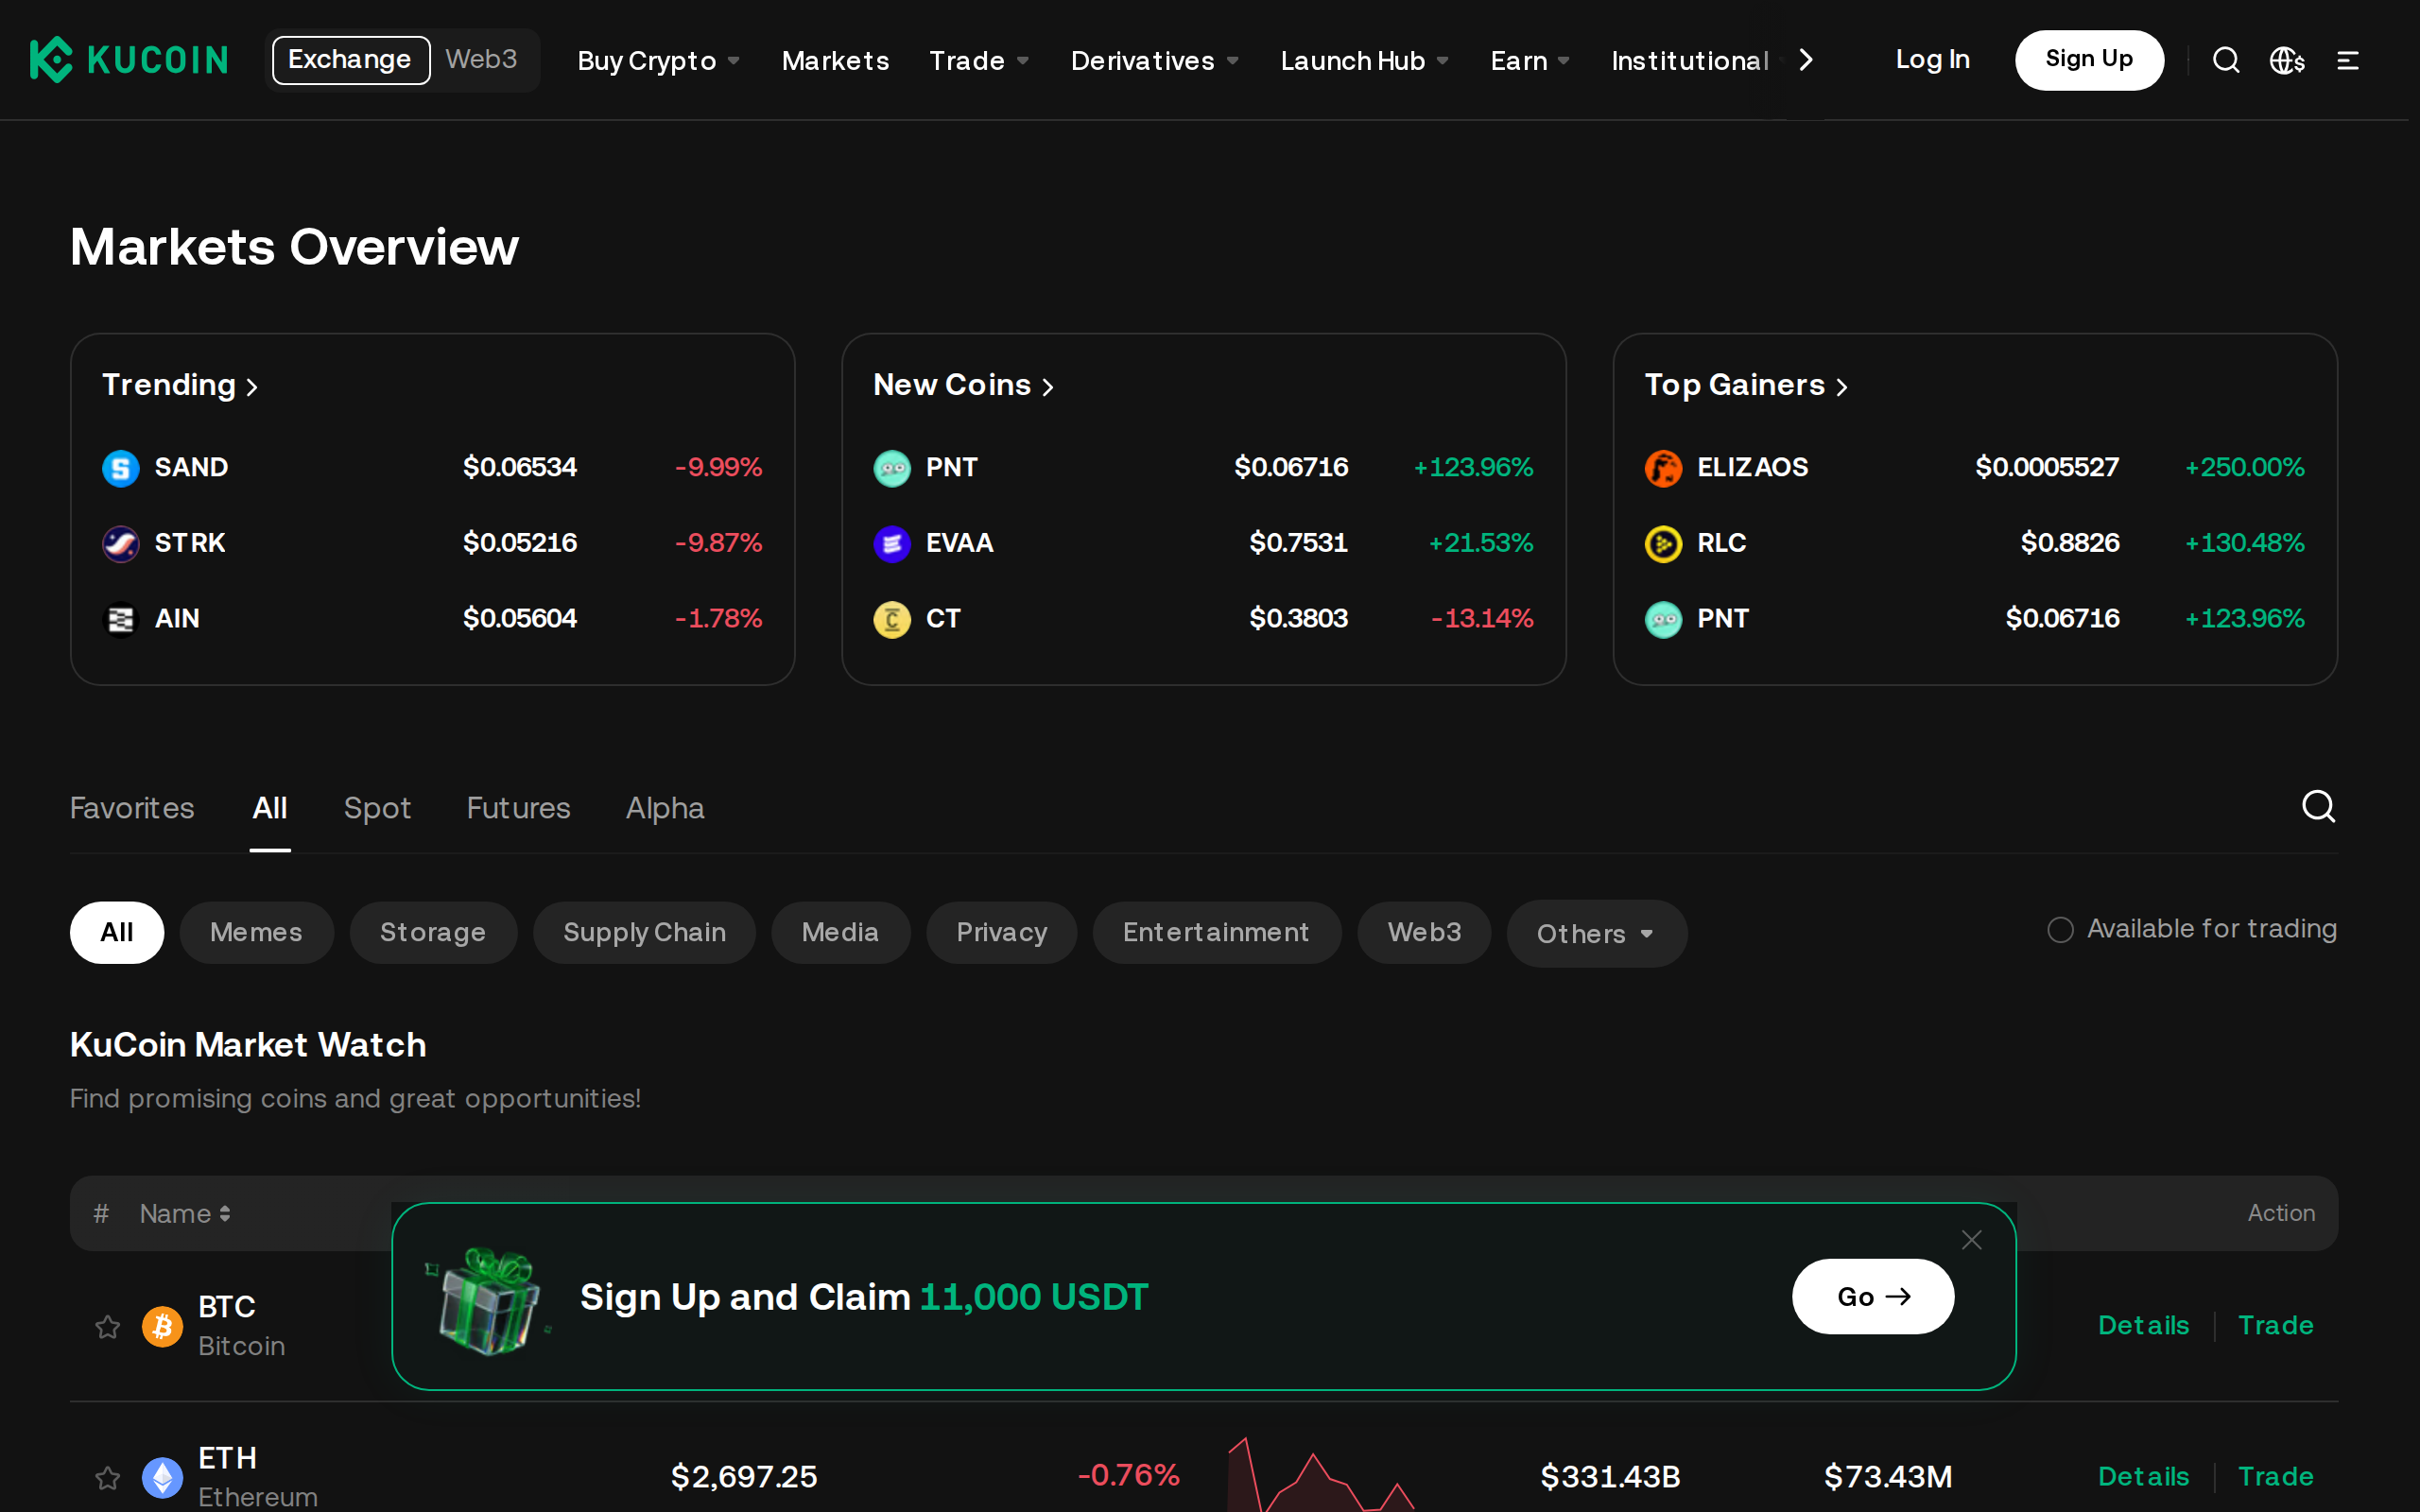Image resolution: width=2420 pixels, height=1512 pixels.
Task: Click the CT coin icon
Action: point(892,620)
